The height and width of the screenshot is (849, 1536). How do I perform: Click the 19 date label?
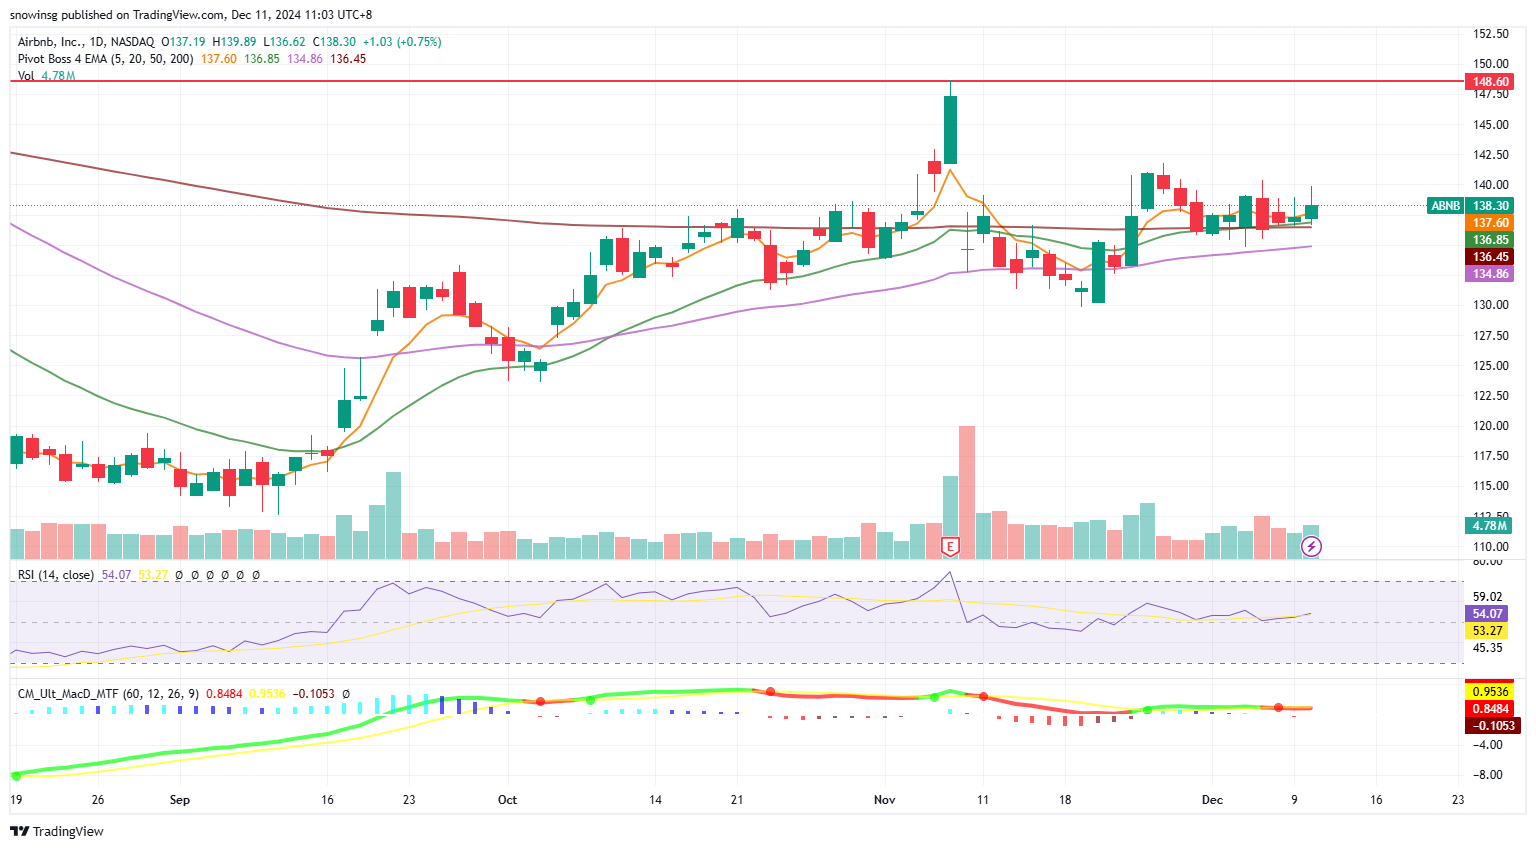coord(16,800)
